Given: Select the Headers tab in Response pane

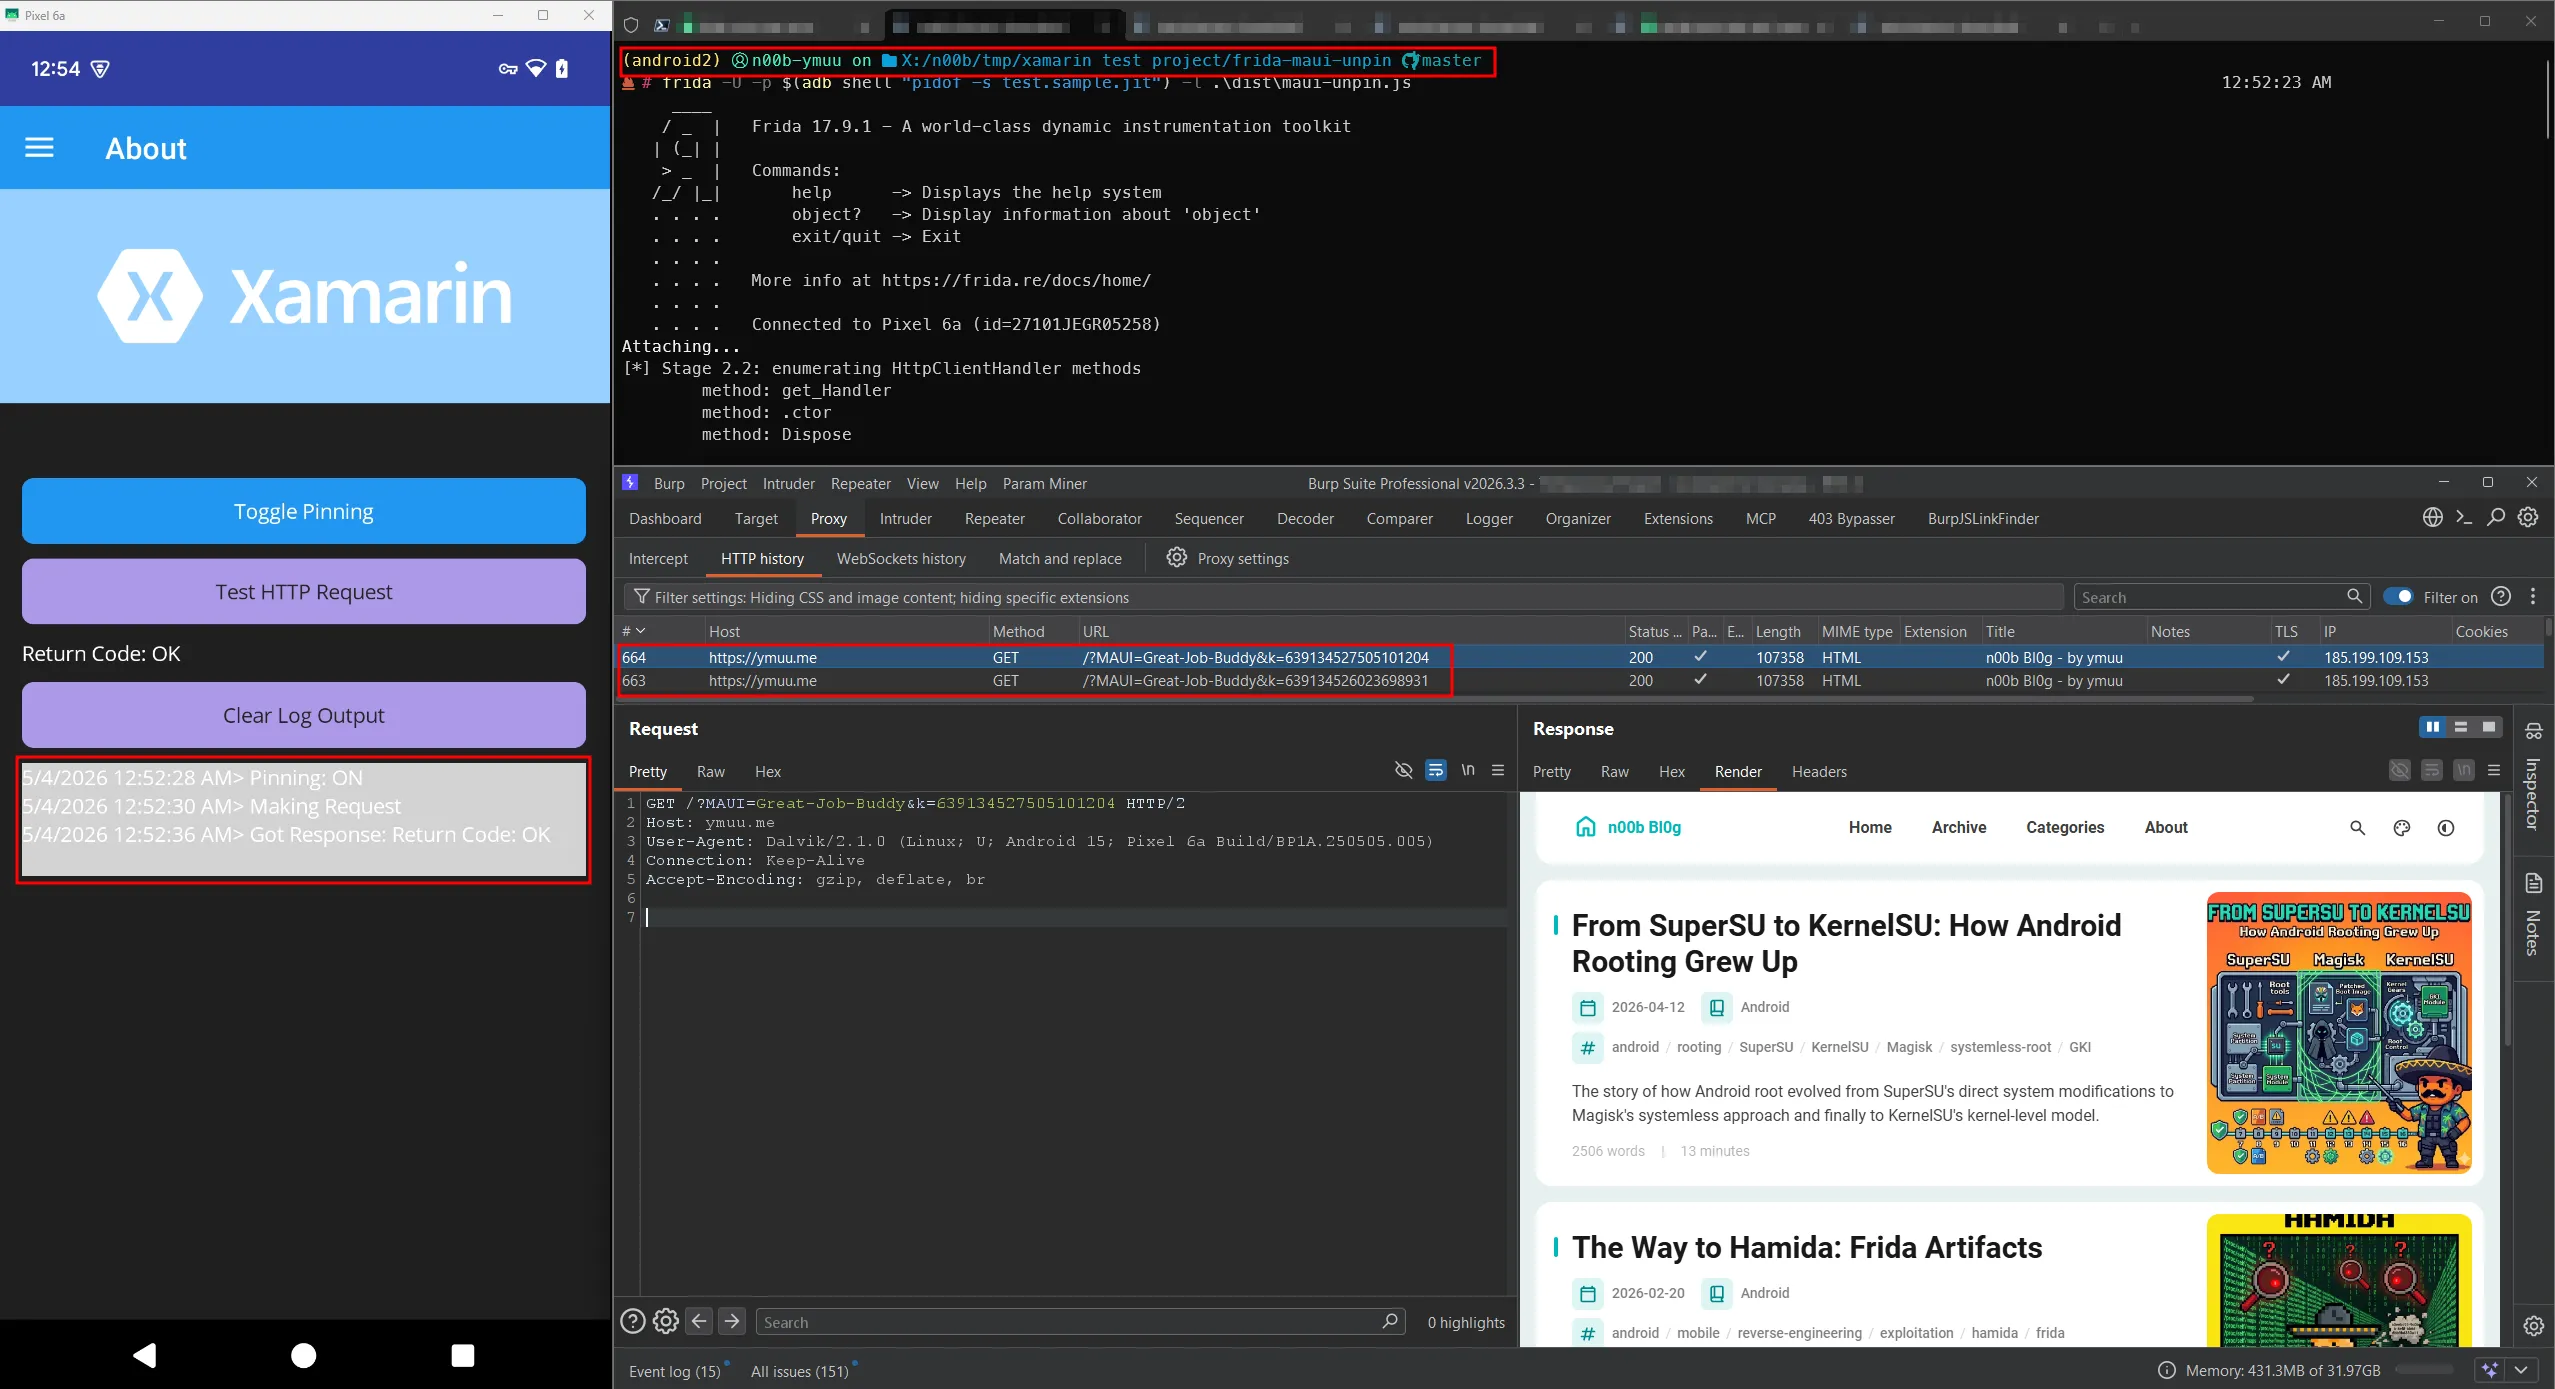Looking at the screenshot, I should [1819, 771].
